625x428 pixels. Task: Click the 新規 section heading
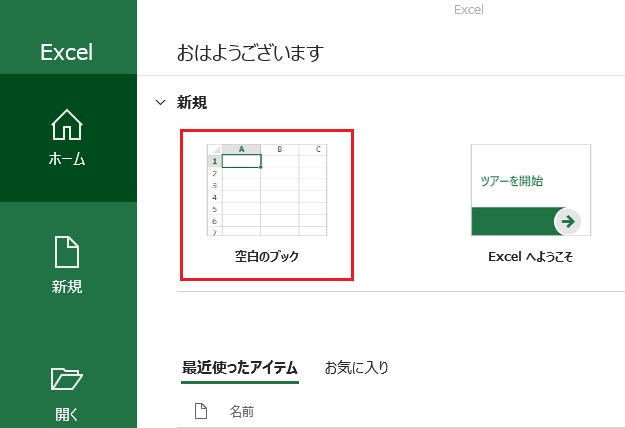[x=192, y=103]
